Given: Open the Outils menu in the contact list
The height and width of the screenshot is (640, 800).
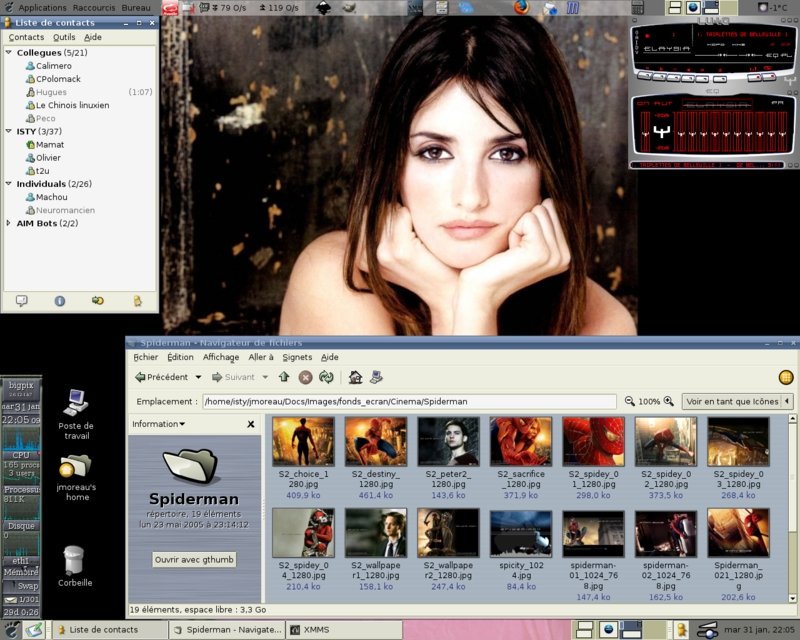Looking at the screenshot, I should (64, 37).
